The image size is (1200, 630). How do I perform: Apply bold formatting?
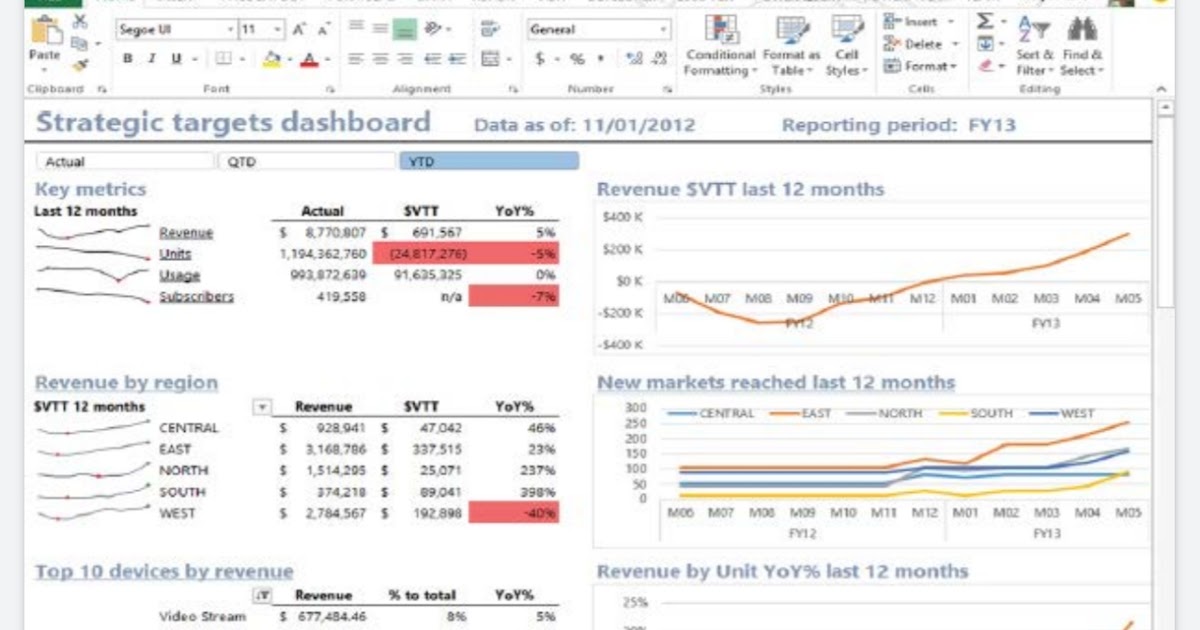pyautogui.click(x=127, y=58)
